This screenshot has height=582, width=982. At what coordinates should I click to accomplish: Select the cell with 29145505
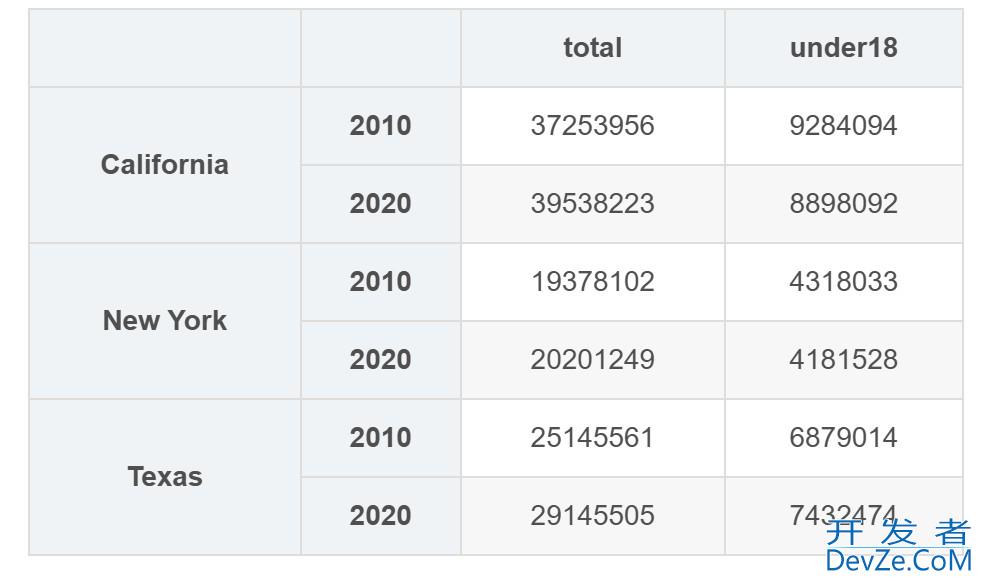pos(592,516)
